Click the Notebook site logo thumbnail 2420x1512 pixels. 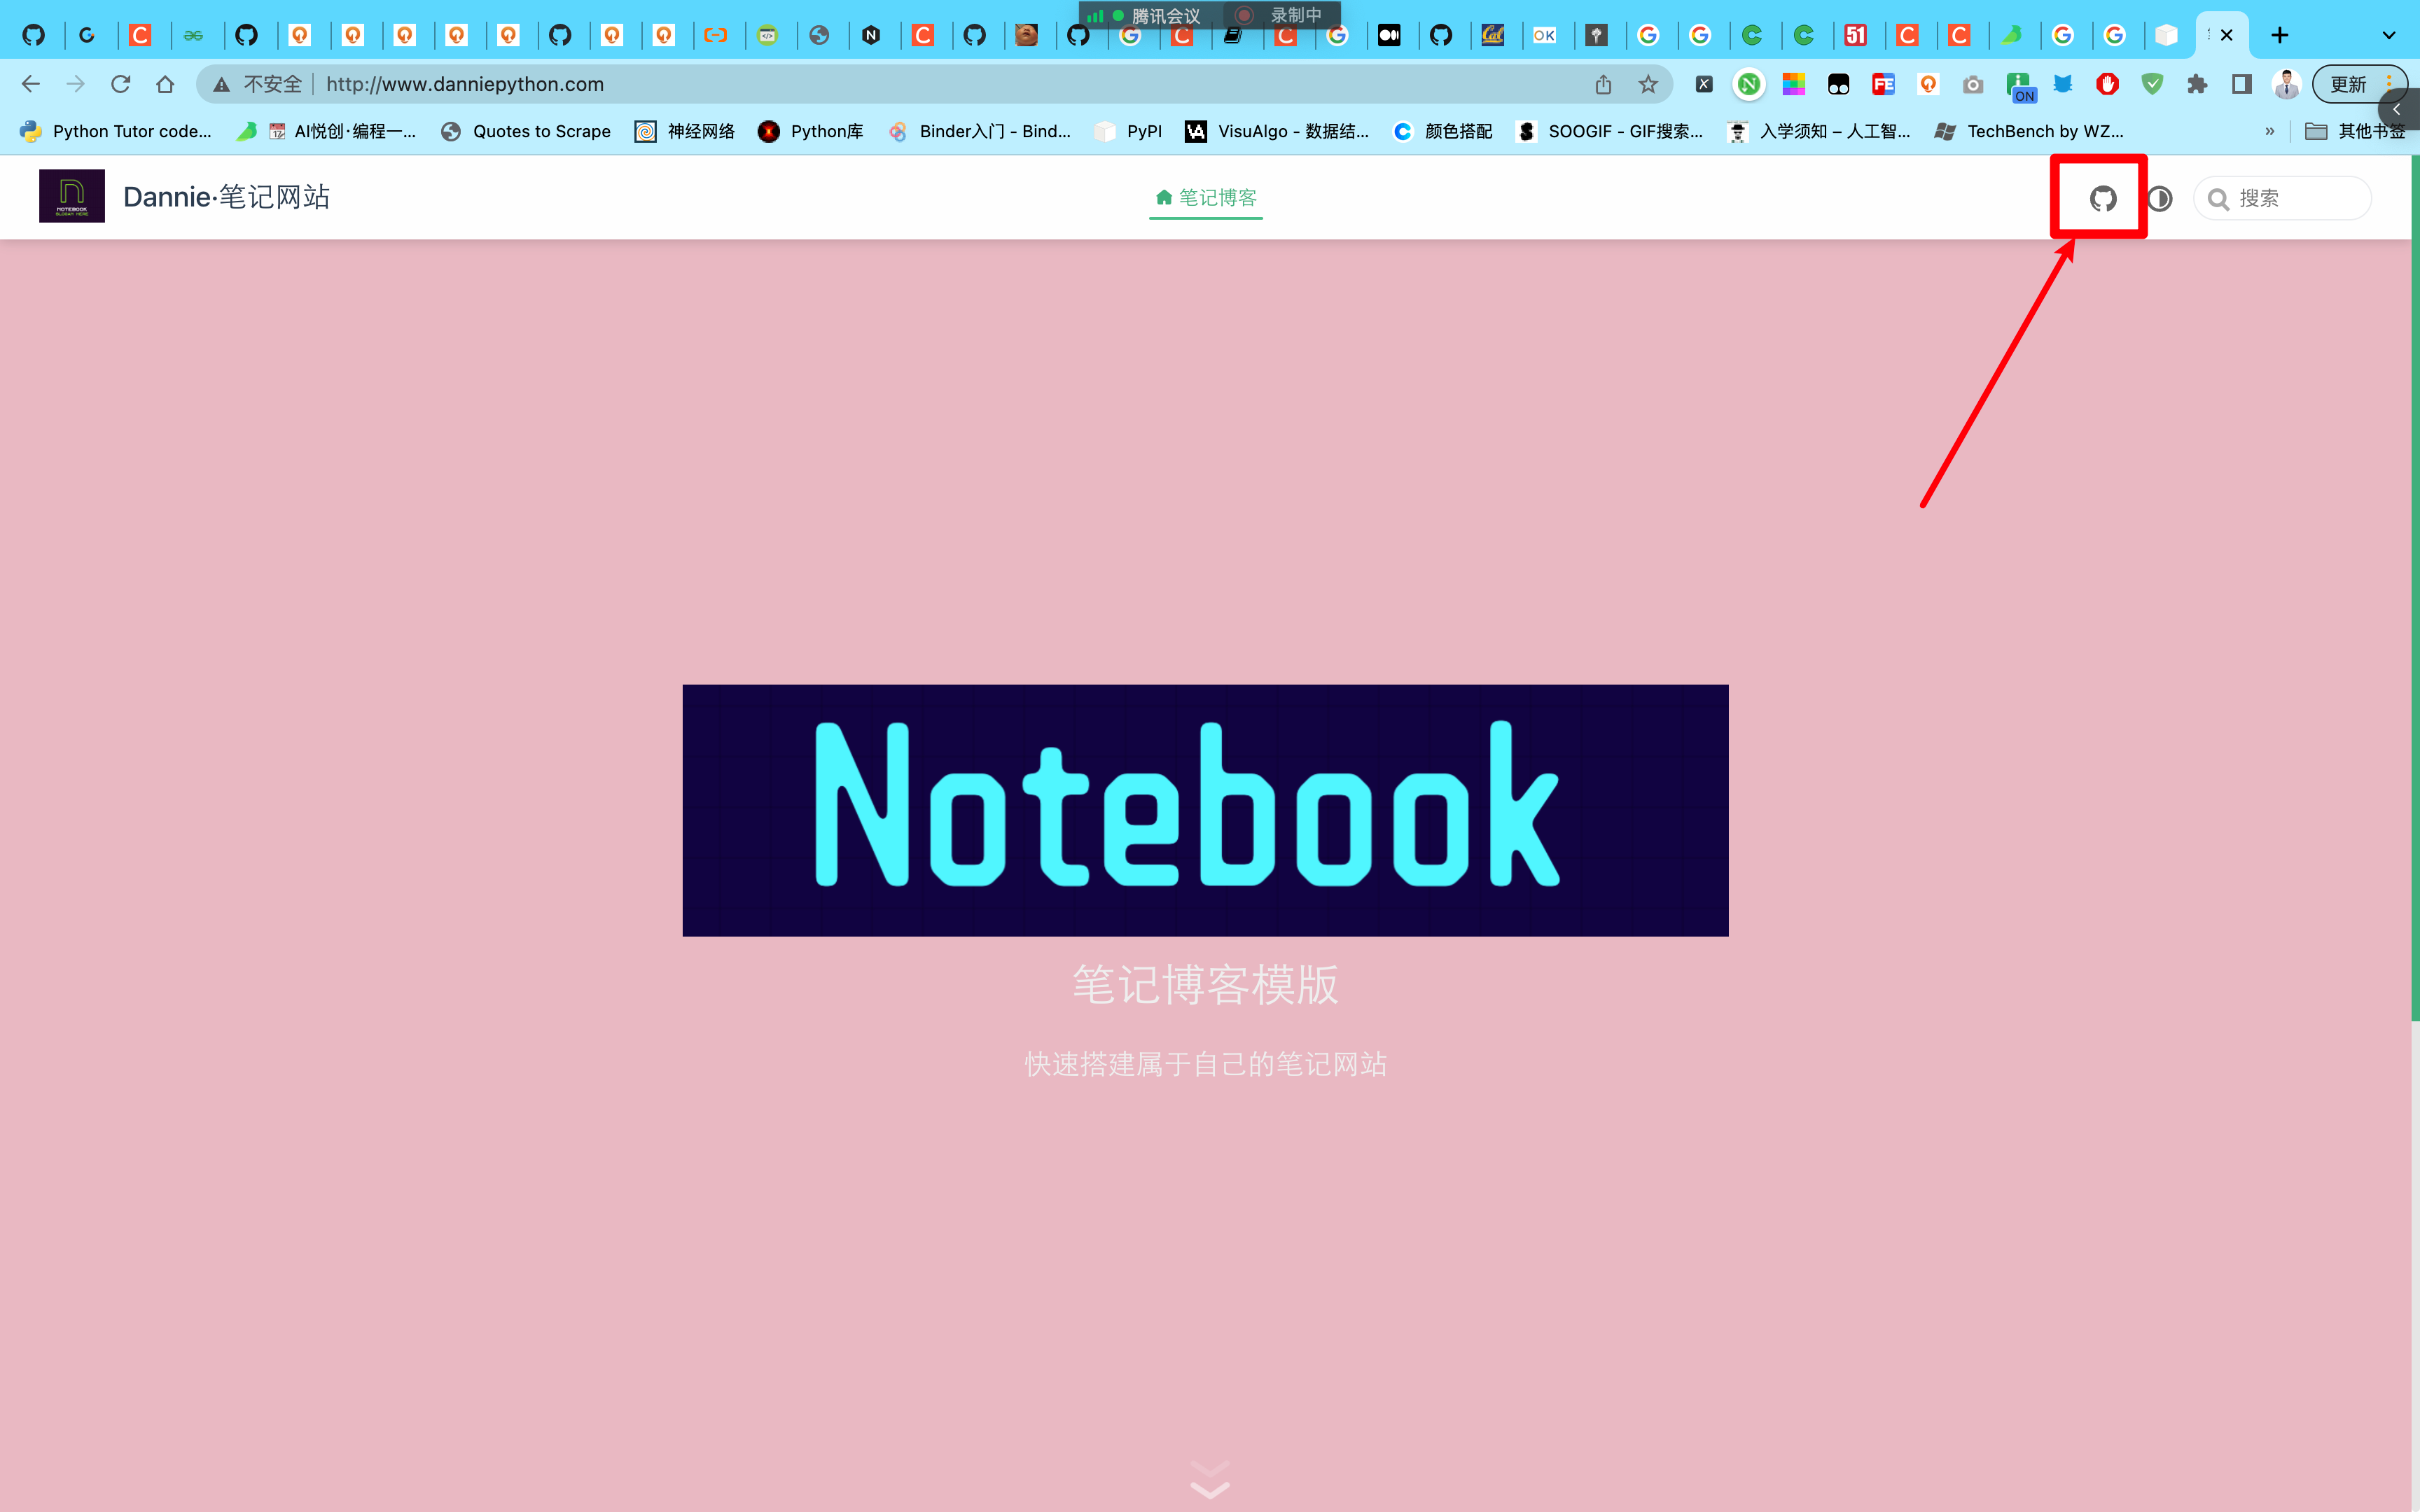click(x=72, y=196)
